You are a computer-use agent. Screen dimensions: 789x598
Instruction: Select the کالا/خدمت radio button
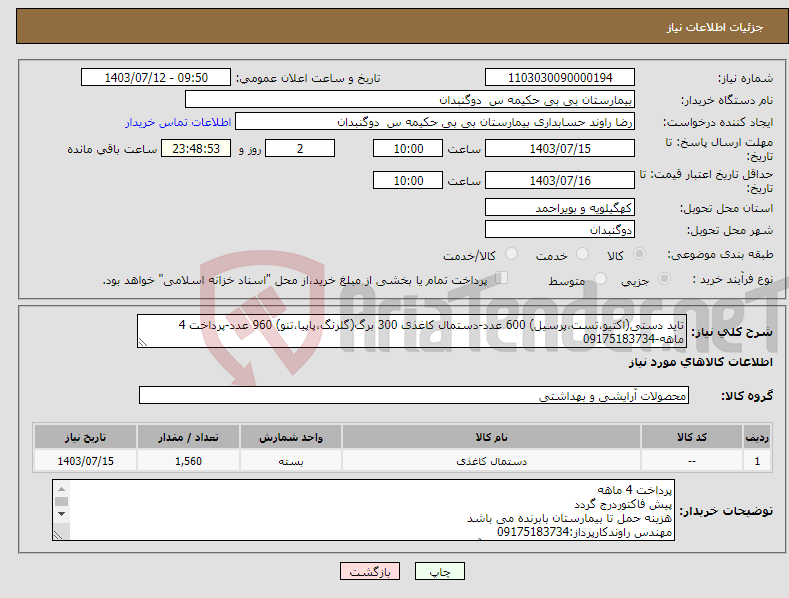(x=511, y=254)
